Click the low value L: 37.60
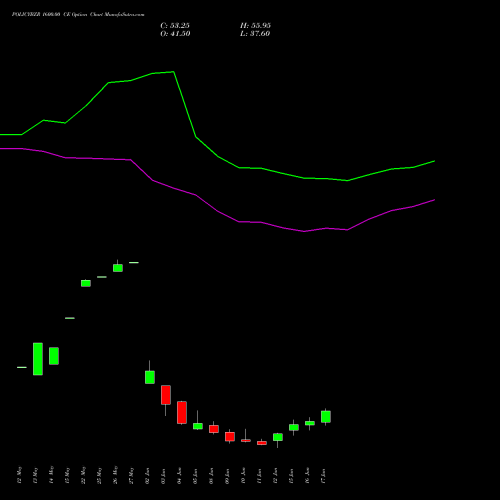This screenshot has width=500, height=500. [255, 34]
